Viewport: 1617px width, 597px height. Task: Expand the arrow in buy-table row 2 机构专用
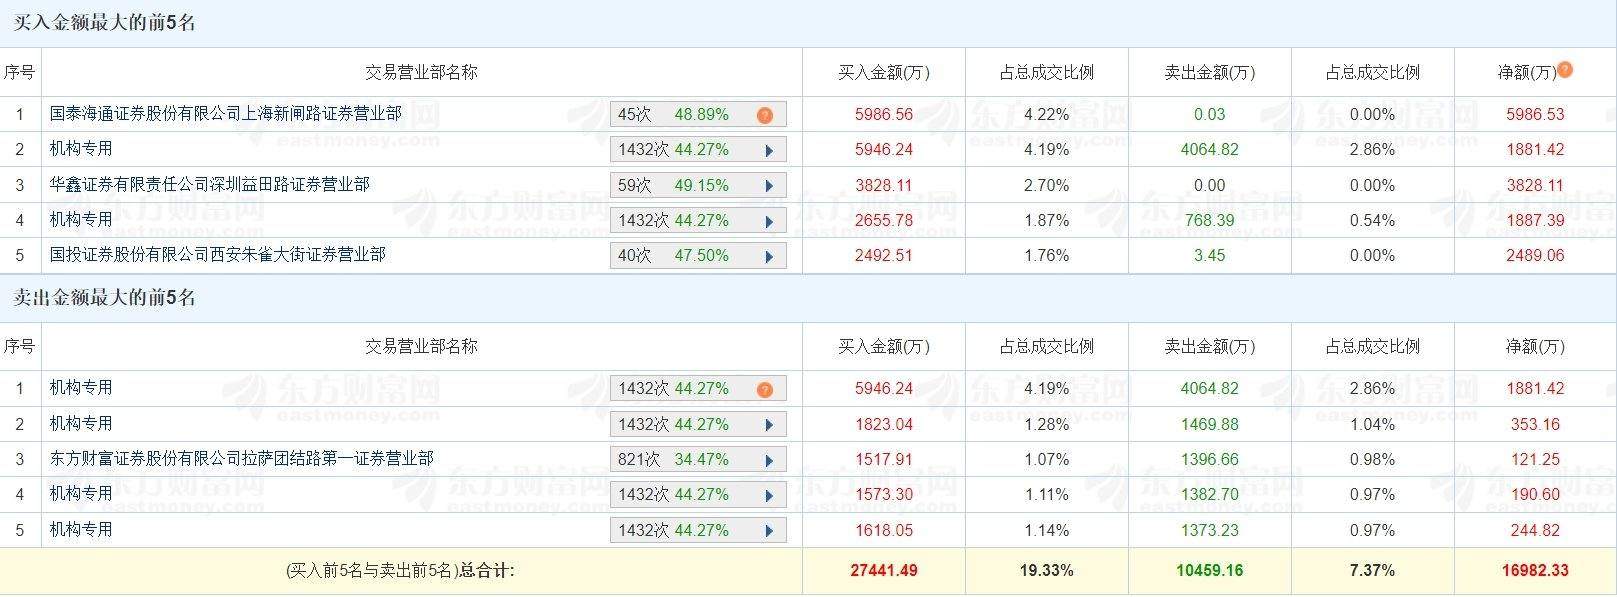click(x=769, y=151)
